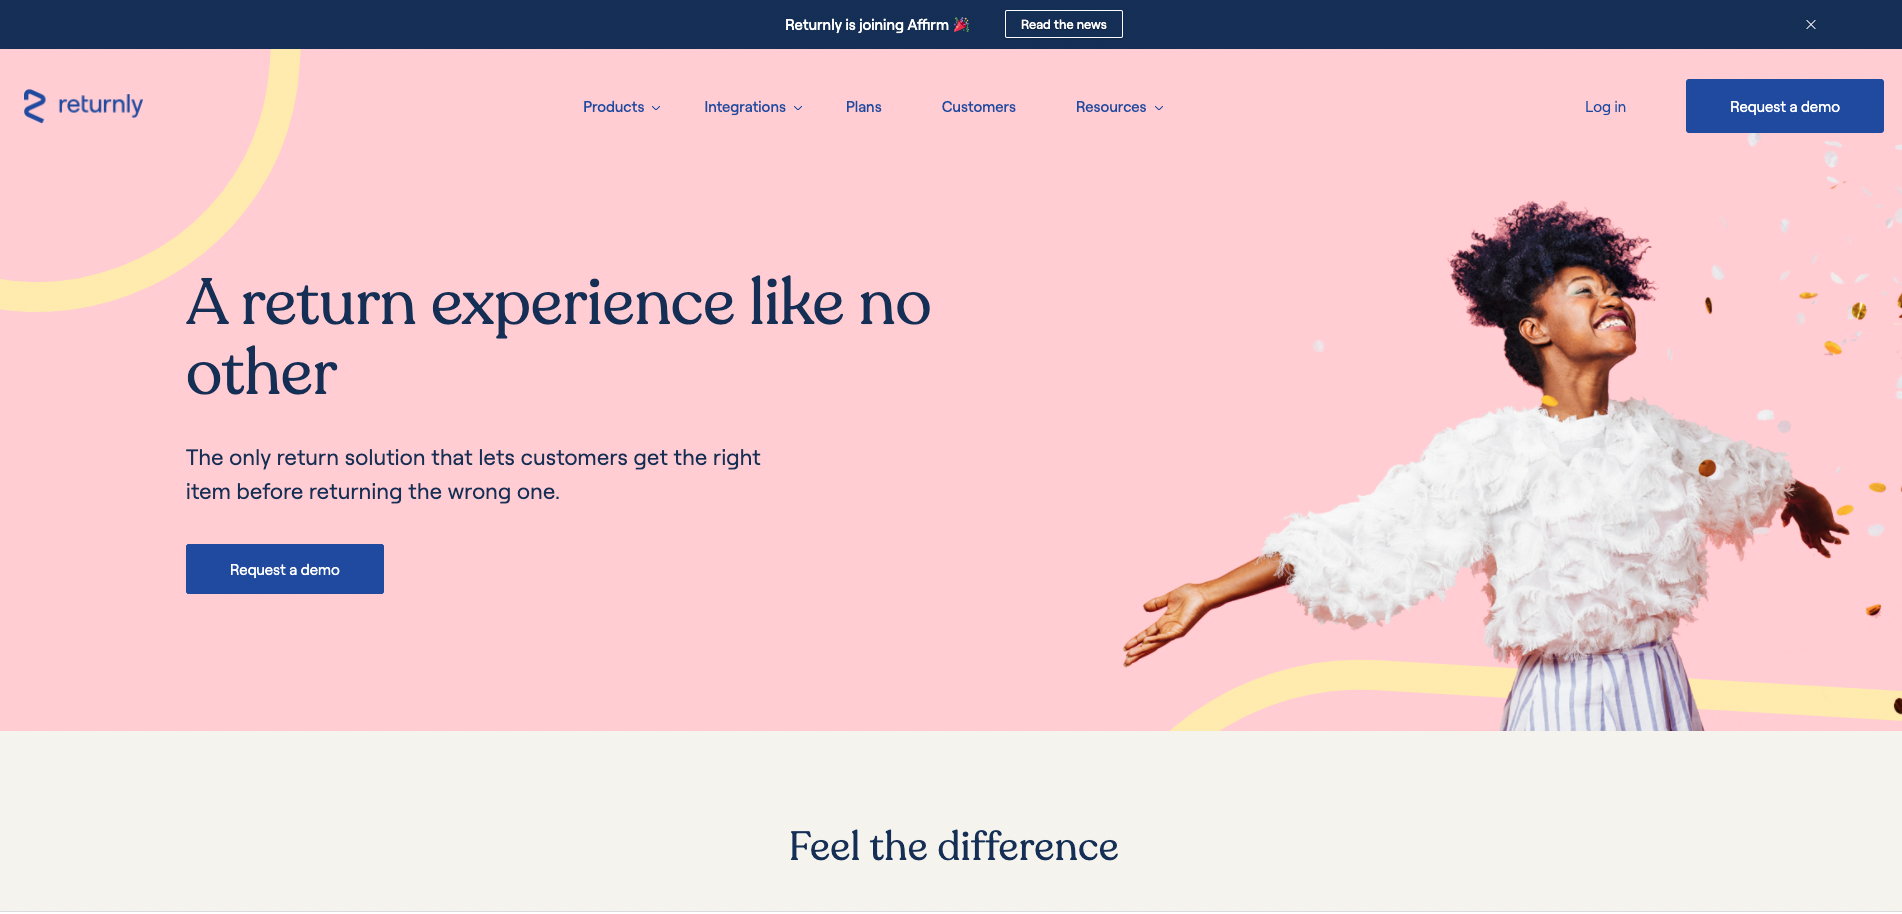Click the Returnly logo icon
The image size is (1902, 914).
tap(35, 106)
